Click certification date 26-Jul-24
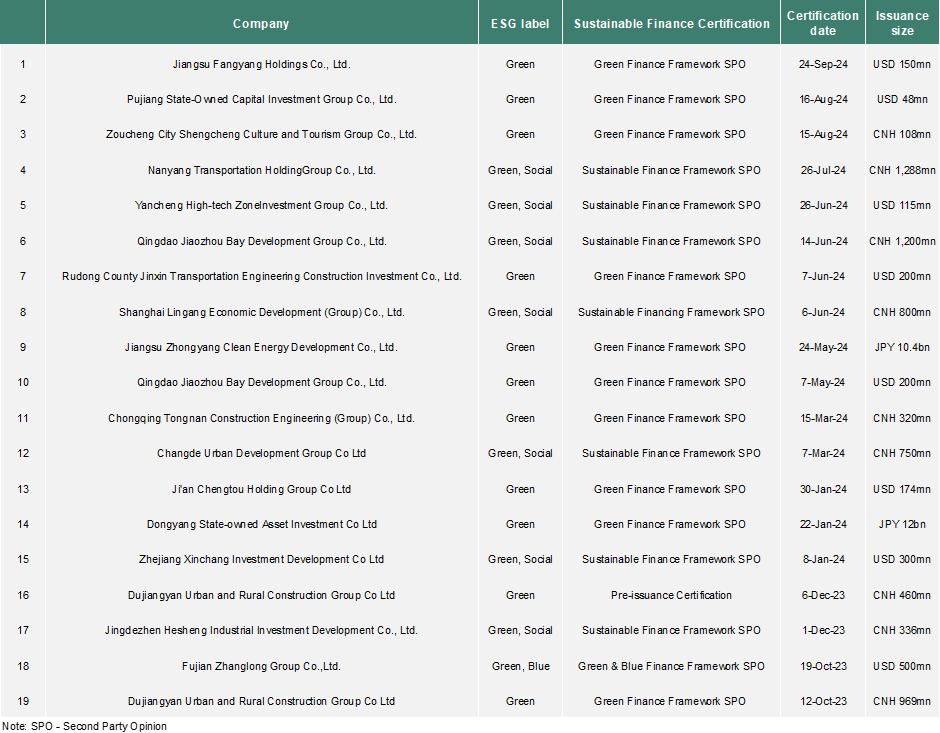This screenshot has width=940, height=733. [823, 170]
